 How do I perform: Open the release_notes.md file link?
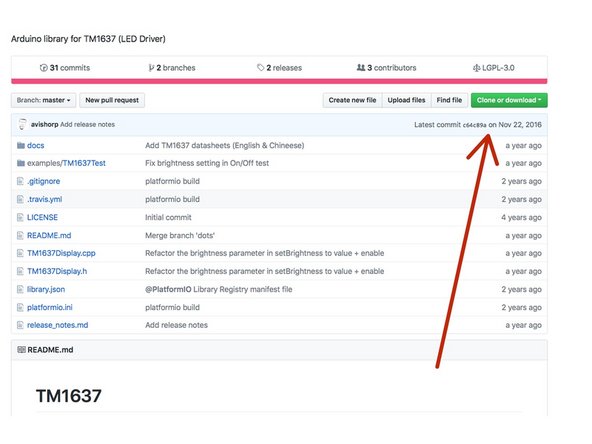pyautogui.click(x=57, y=325)
